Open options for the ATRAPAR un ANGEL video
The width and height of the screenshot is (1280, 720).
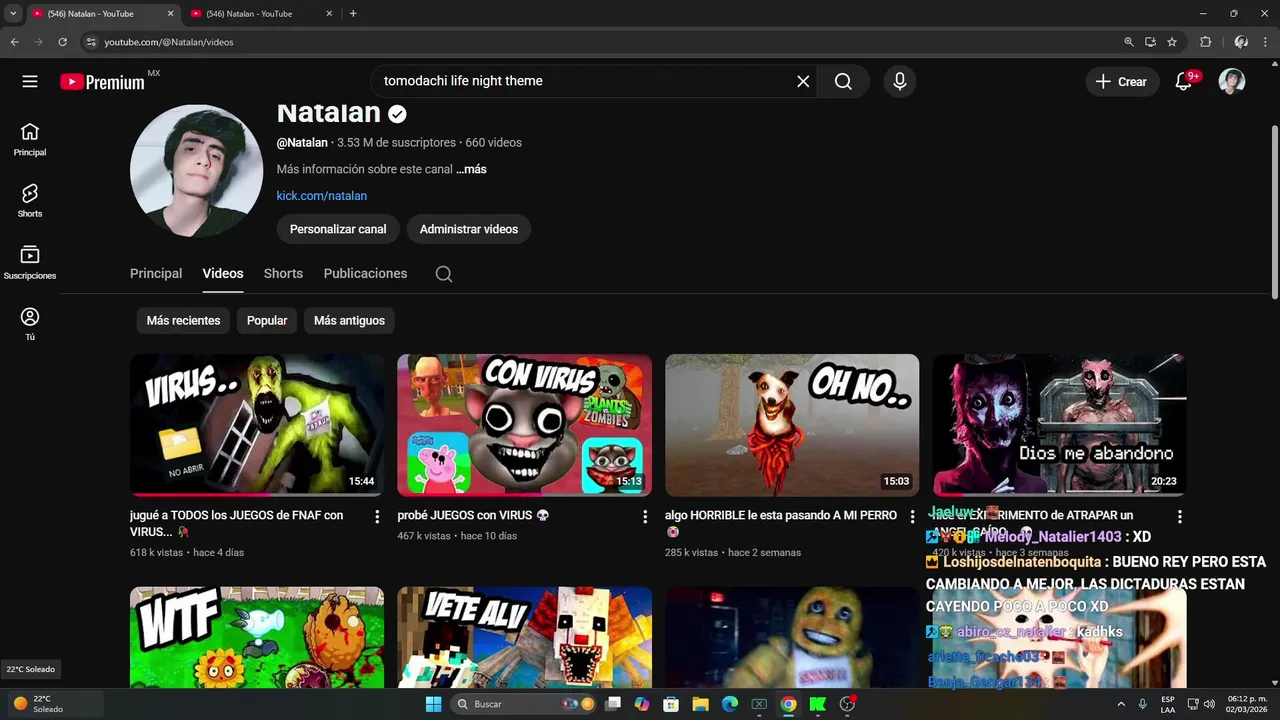pos(1180,517)
